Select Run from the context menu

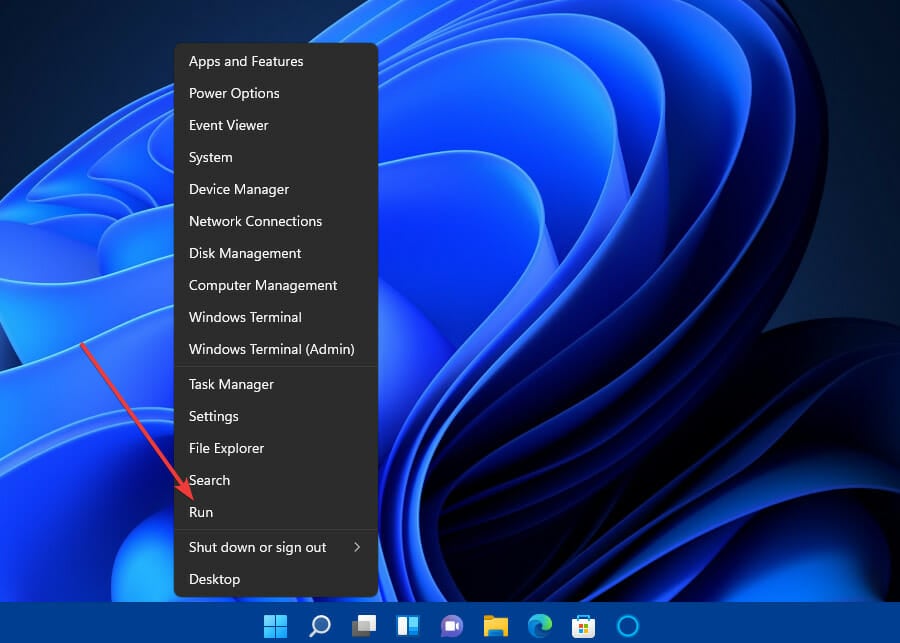coord(201,512)
